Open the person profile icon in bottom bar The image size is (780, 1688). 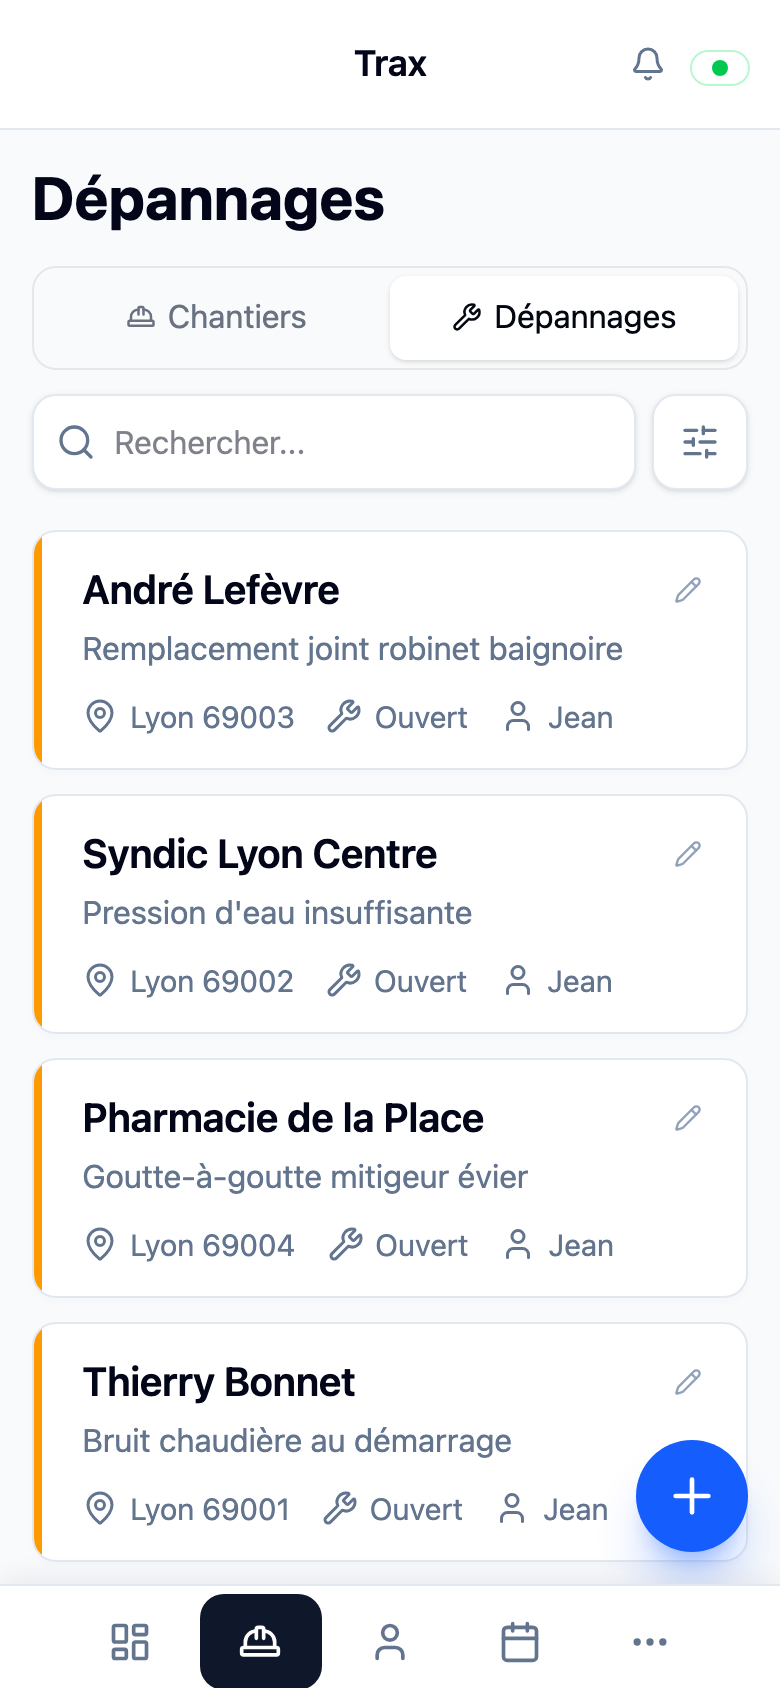(x=390, y=1642)
